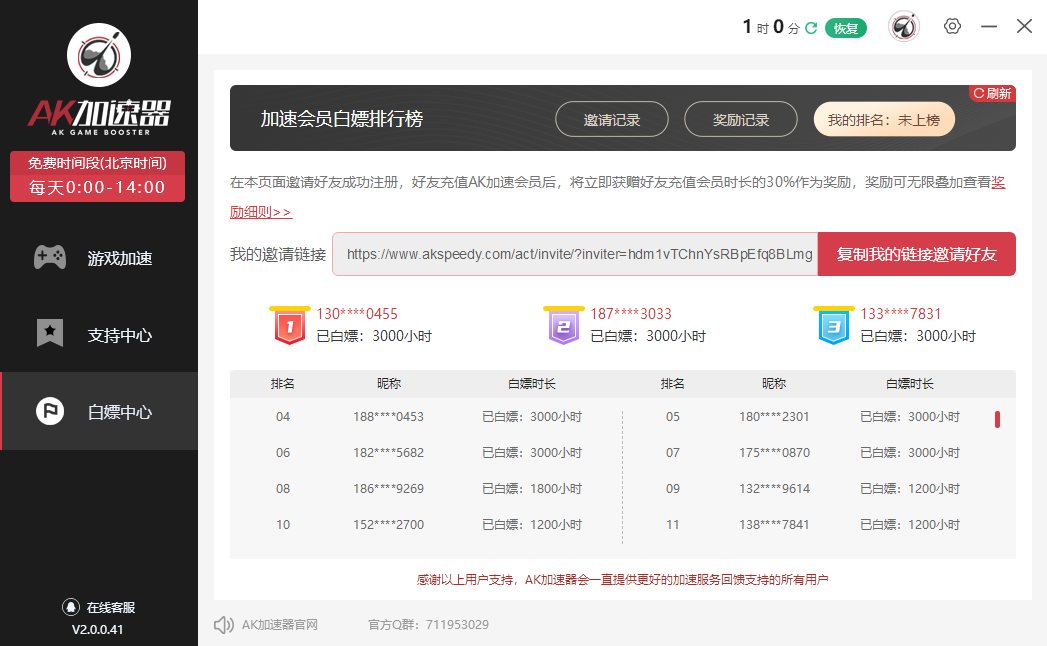Open 在线客服 online support icon
This screenshot has height=646, width=1047.
(x=71, y=607)
